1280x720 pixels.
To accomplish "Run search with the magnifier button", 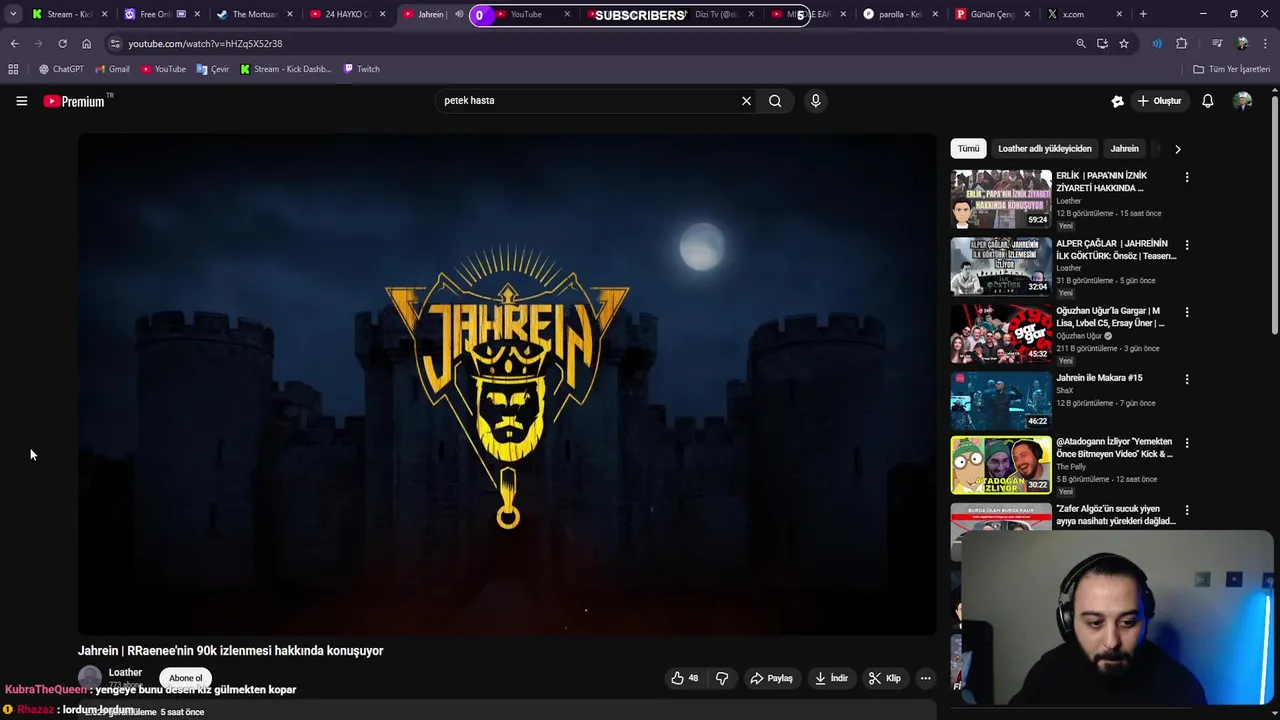I will [775, 101].
